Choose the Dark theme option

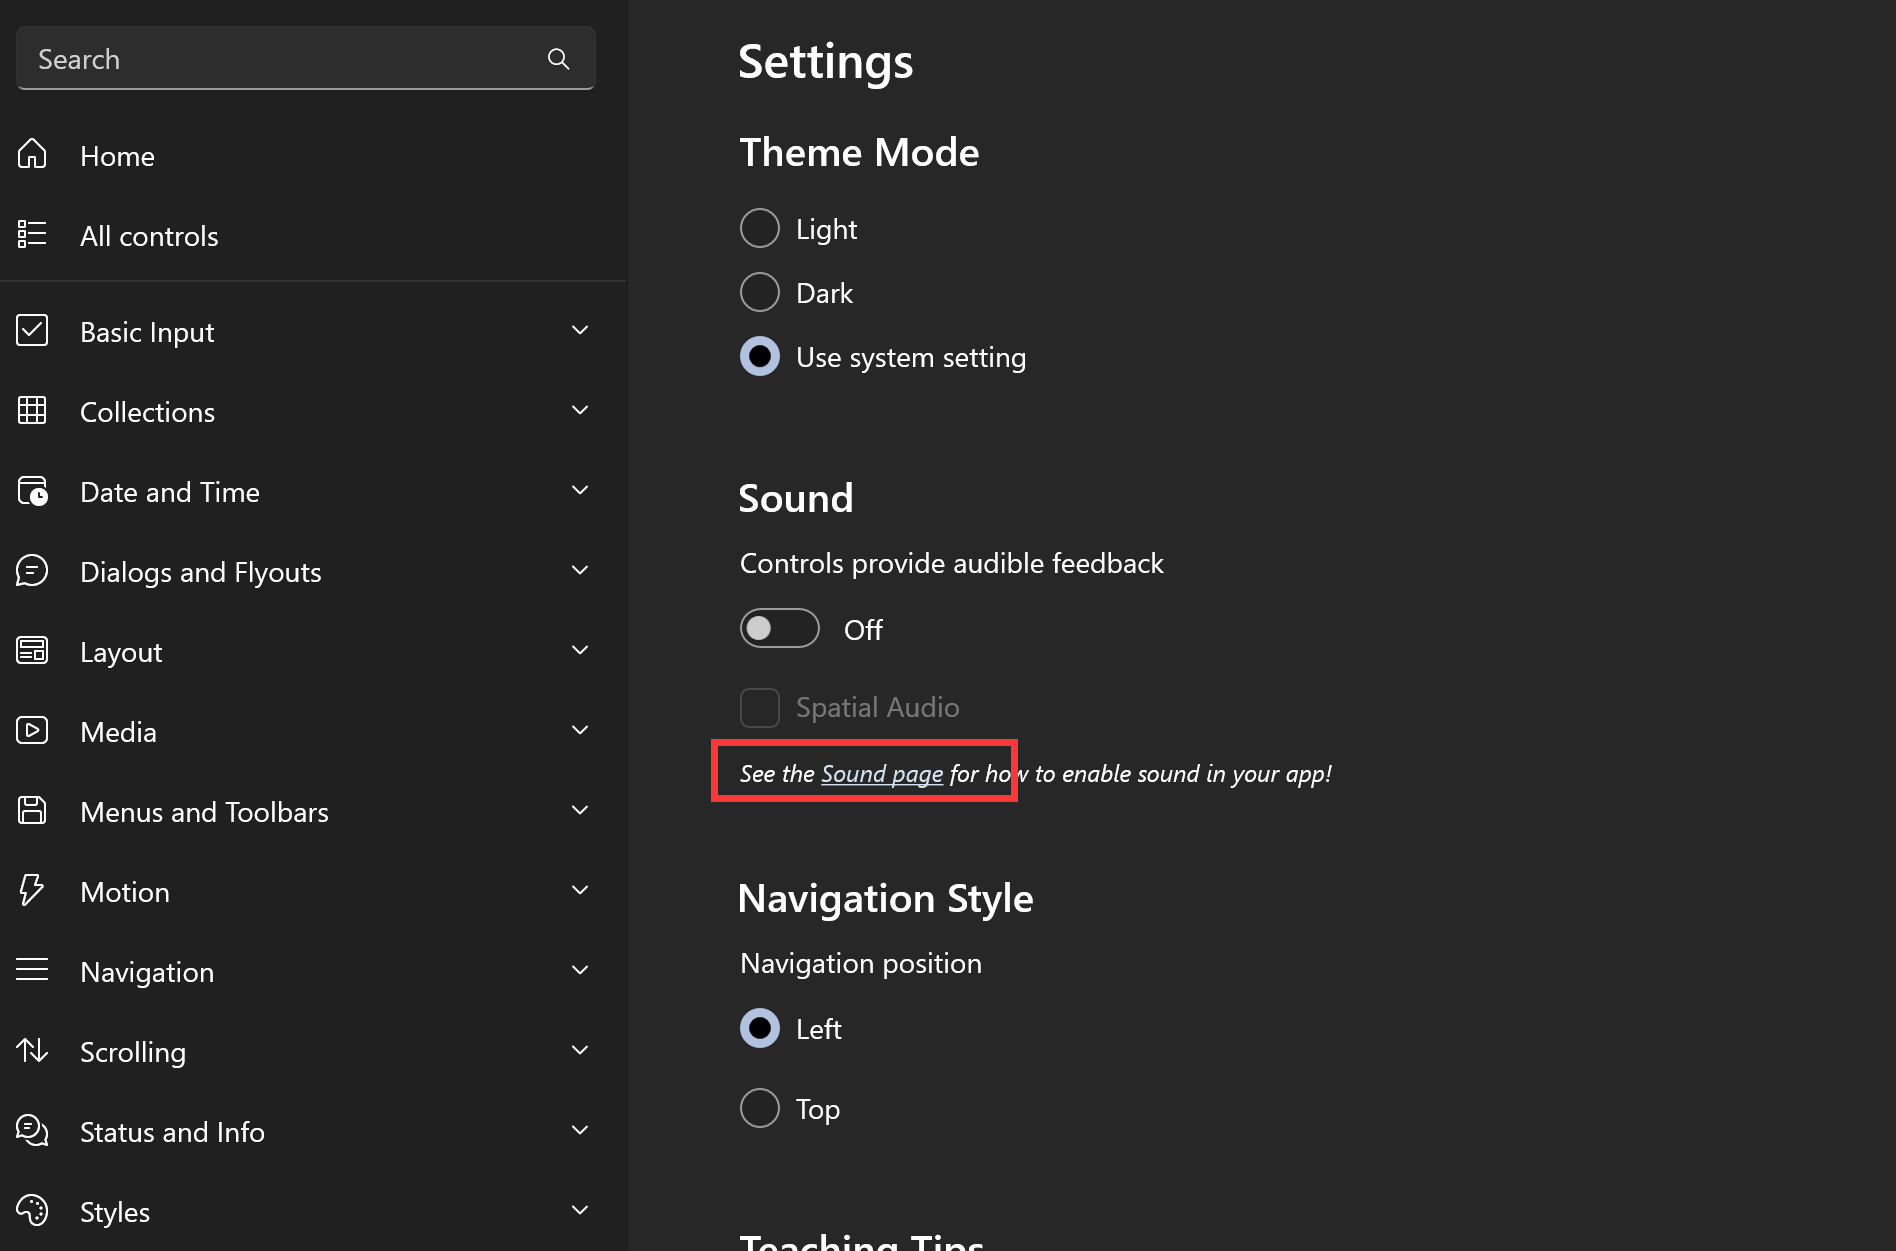click(760, 293)
